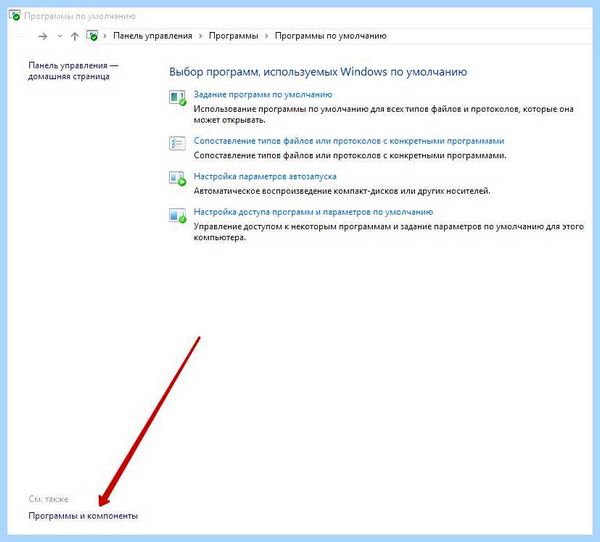The height and width of the screenshot is (542, 600).
Task: Open Программы и компоненты link
Action: click(83, 516)
